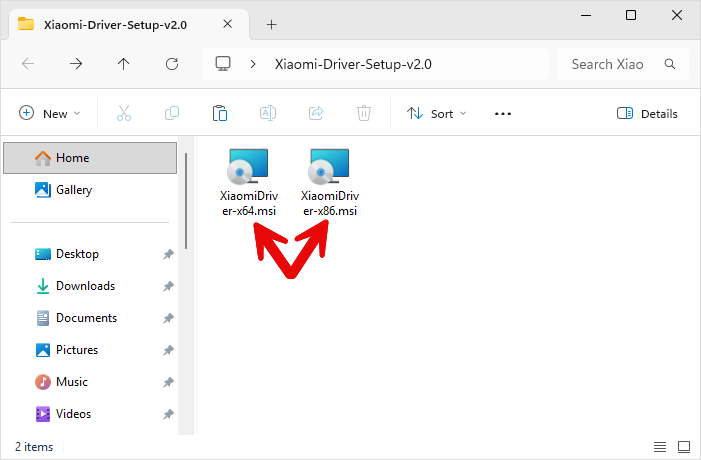Image resolution: width=701 pixels, height=460 pixels.
Task: Select the XiaomiDriver-x64.msi file
Action: click(249, 183)
